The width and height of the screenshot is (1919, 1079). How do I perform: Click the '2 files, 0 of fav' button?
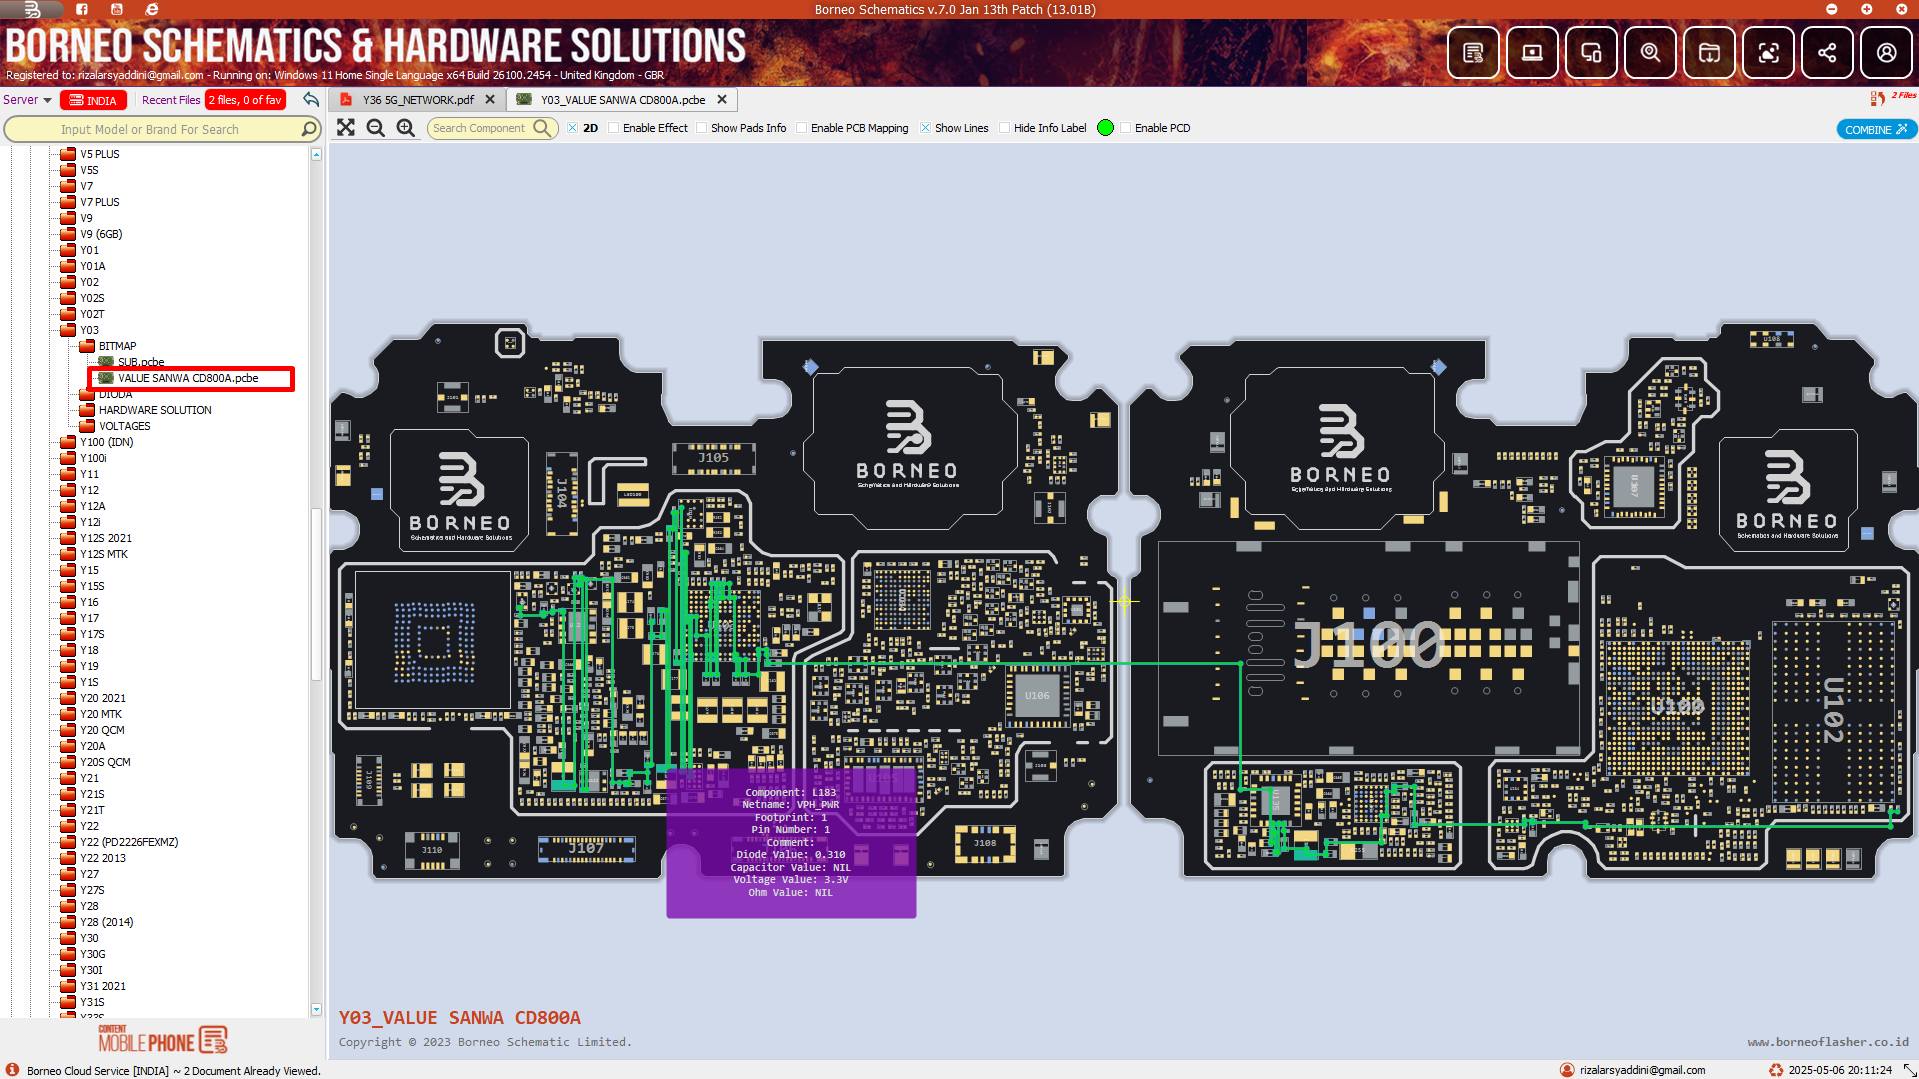tap(245, 100)
